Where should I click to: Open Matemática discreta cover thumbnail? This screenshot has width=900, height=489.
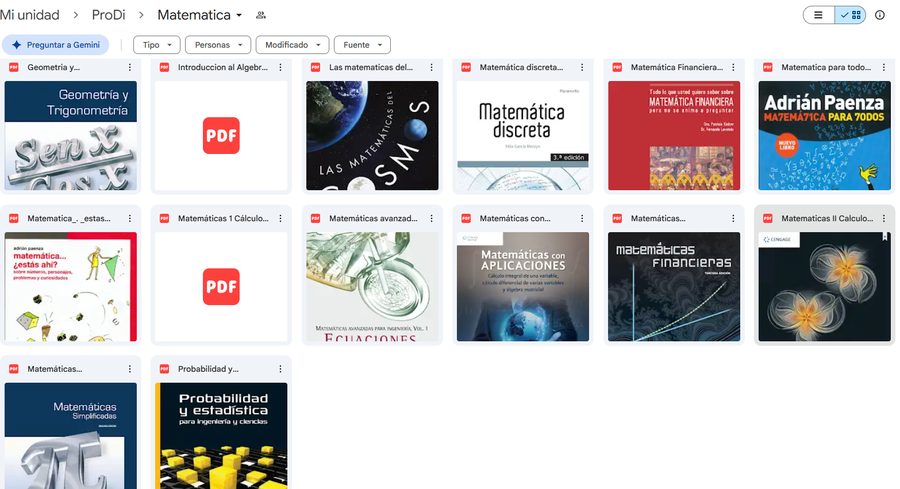[523, 135]
